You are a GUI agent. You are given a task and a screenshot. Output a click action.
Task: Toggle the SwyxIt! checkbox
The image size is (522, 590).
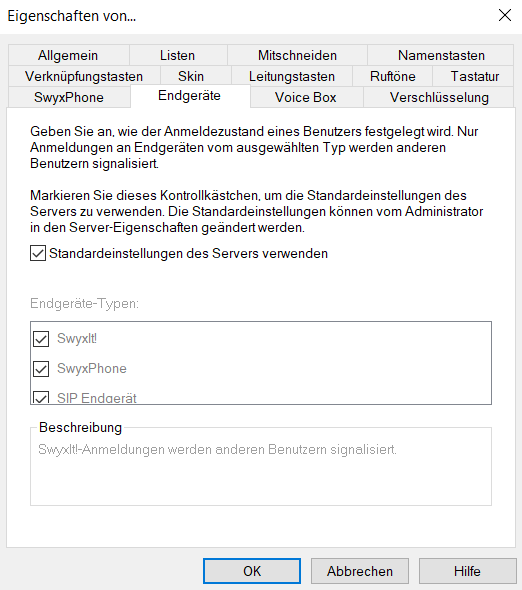41,339
